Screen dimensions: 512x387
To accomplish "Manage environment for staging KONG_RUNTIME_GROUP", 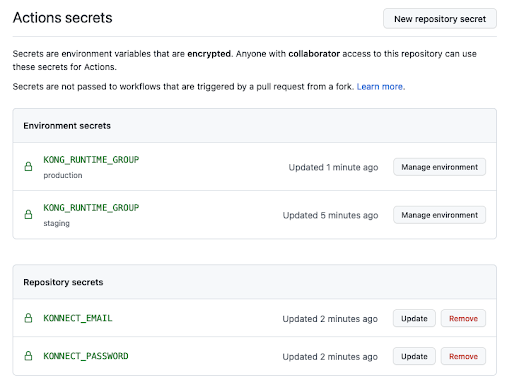I will tap(439, 215).
